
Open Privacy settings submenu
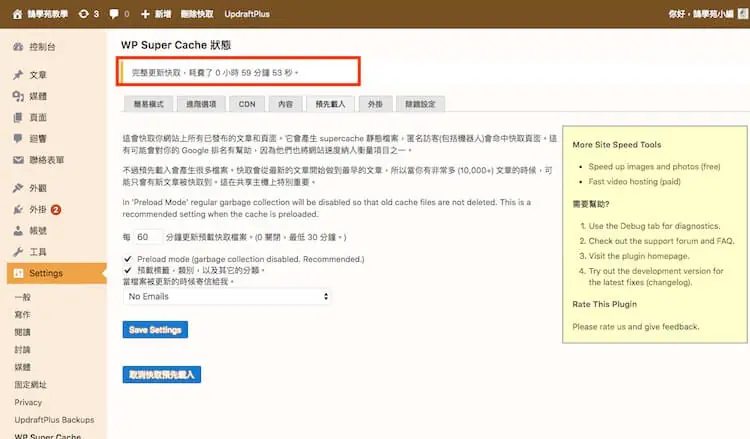(x=28, y=402)
